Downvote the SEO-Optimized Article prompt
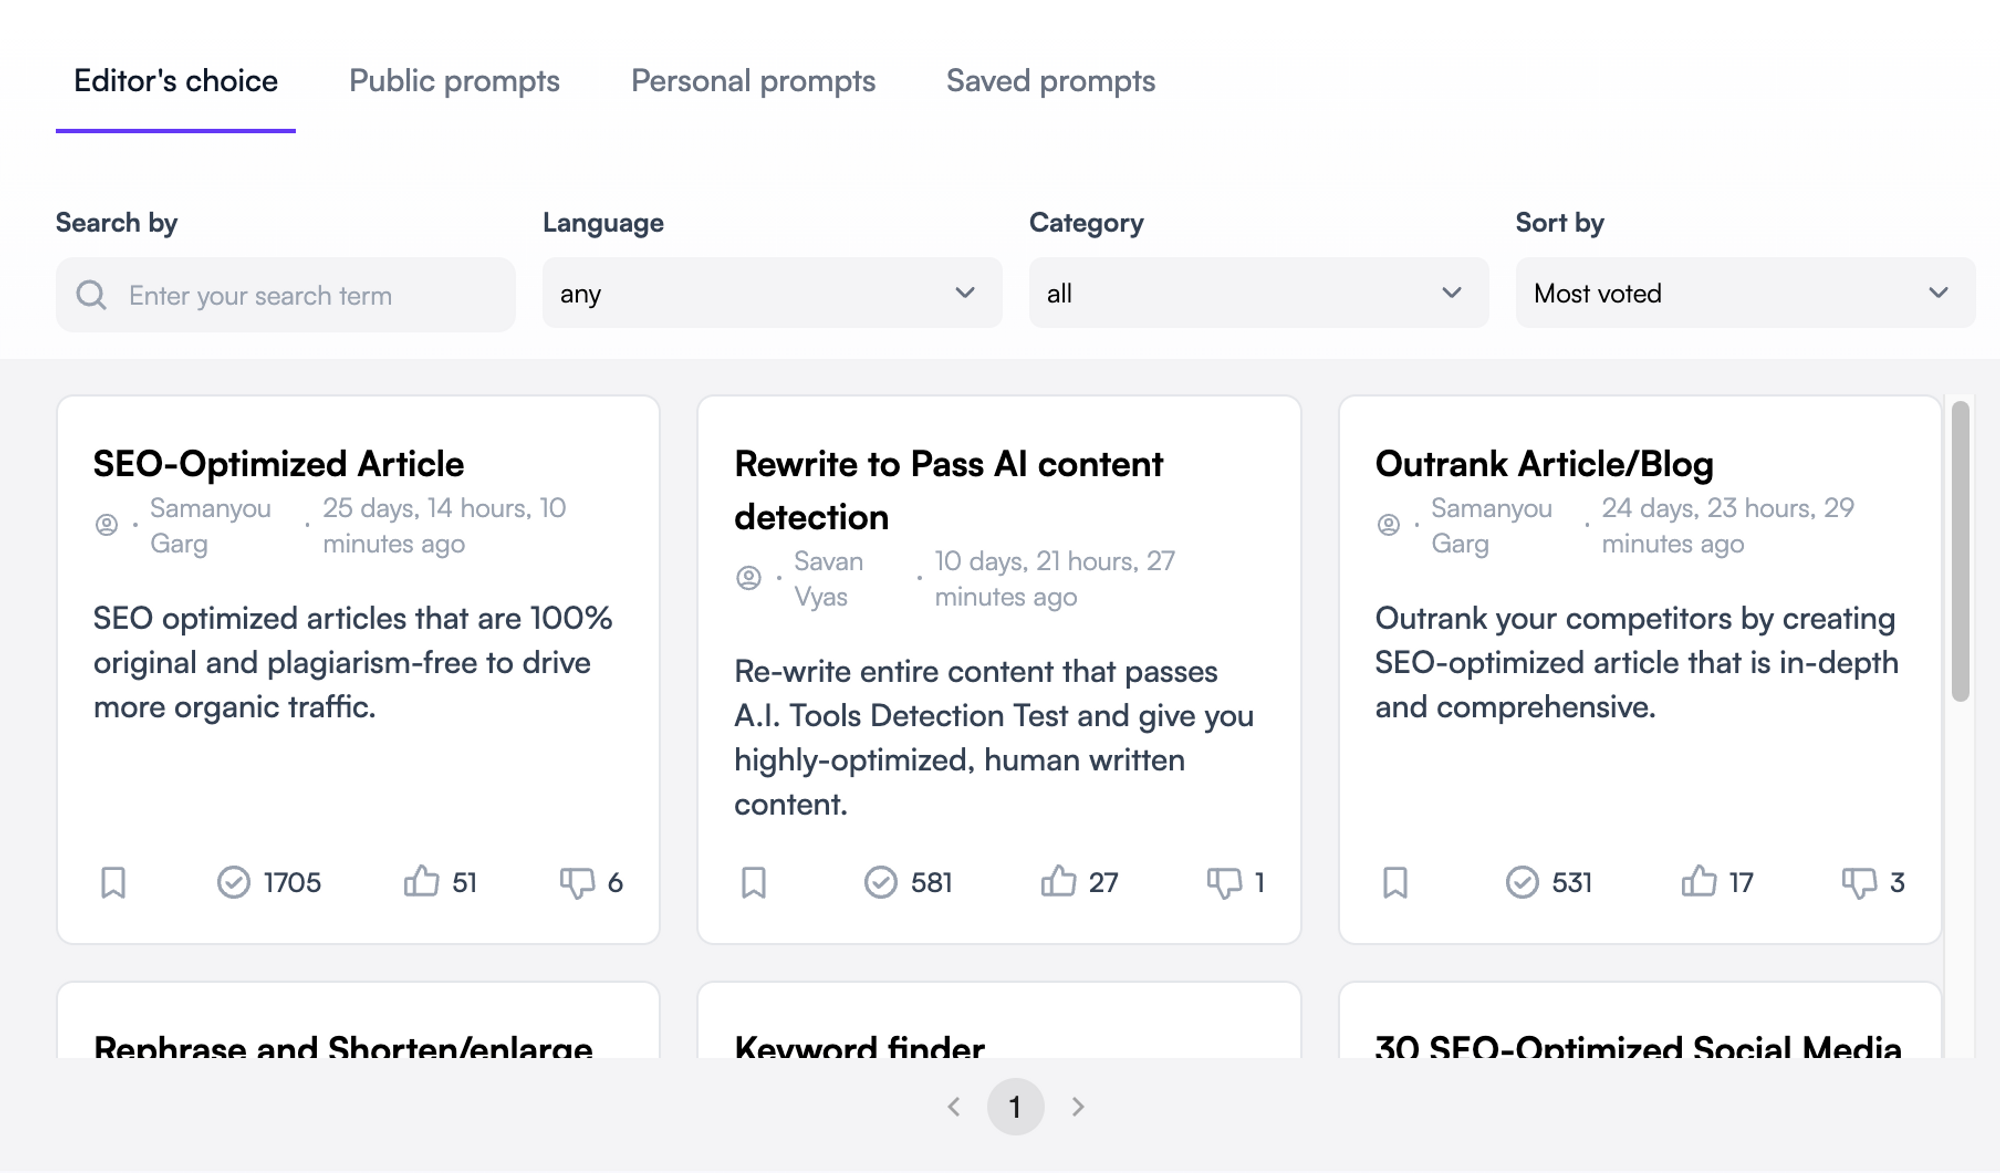Viewport: 2000px width, 1173px height. [x=580, y=882]
